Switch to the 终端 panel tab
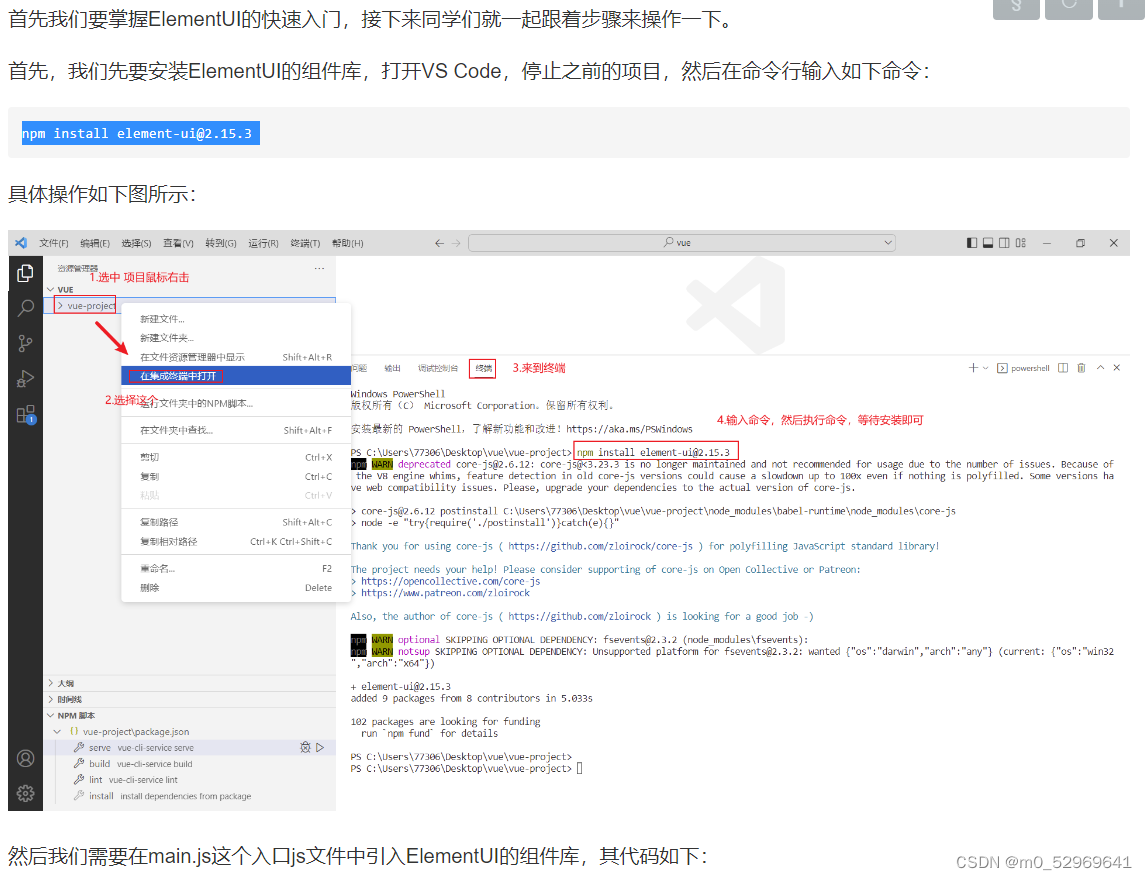 pyautogui.click(x=483, y=368)
